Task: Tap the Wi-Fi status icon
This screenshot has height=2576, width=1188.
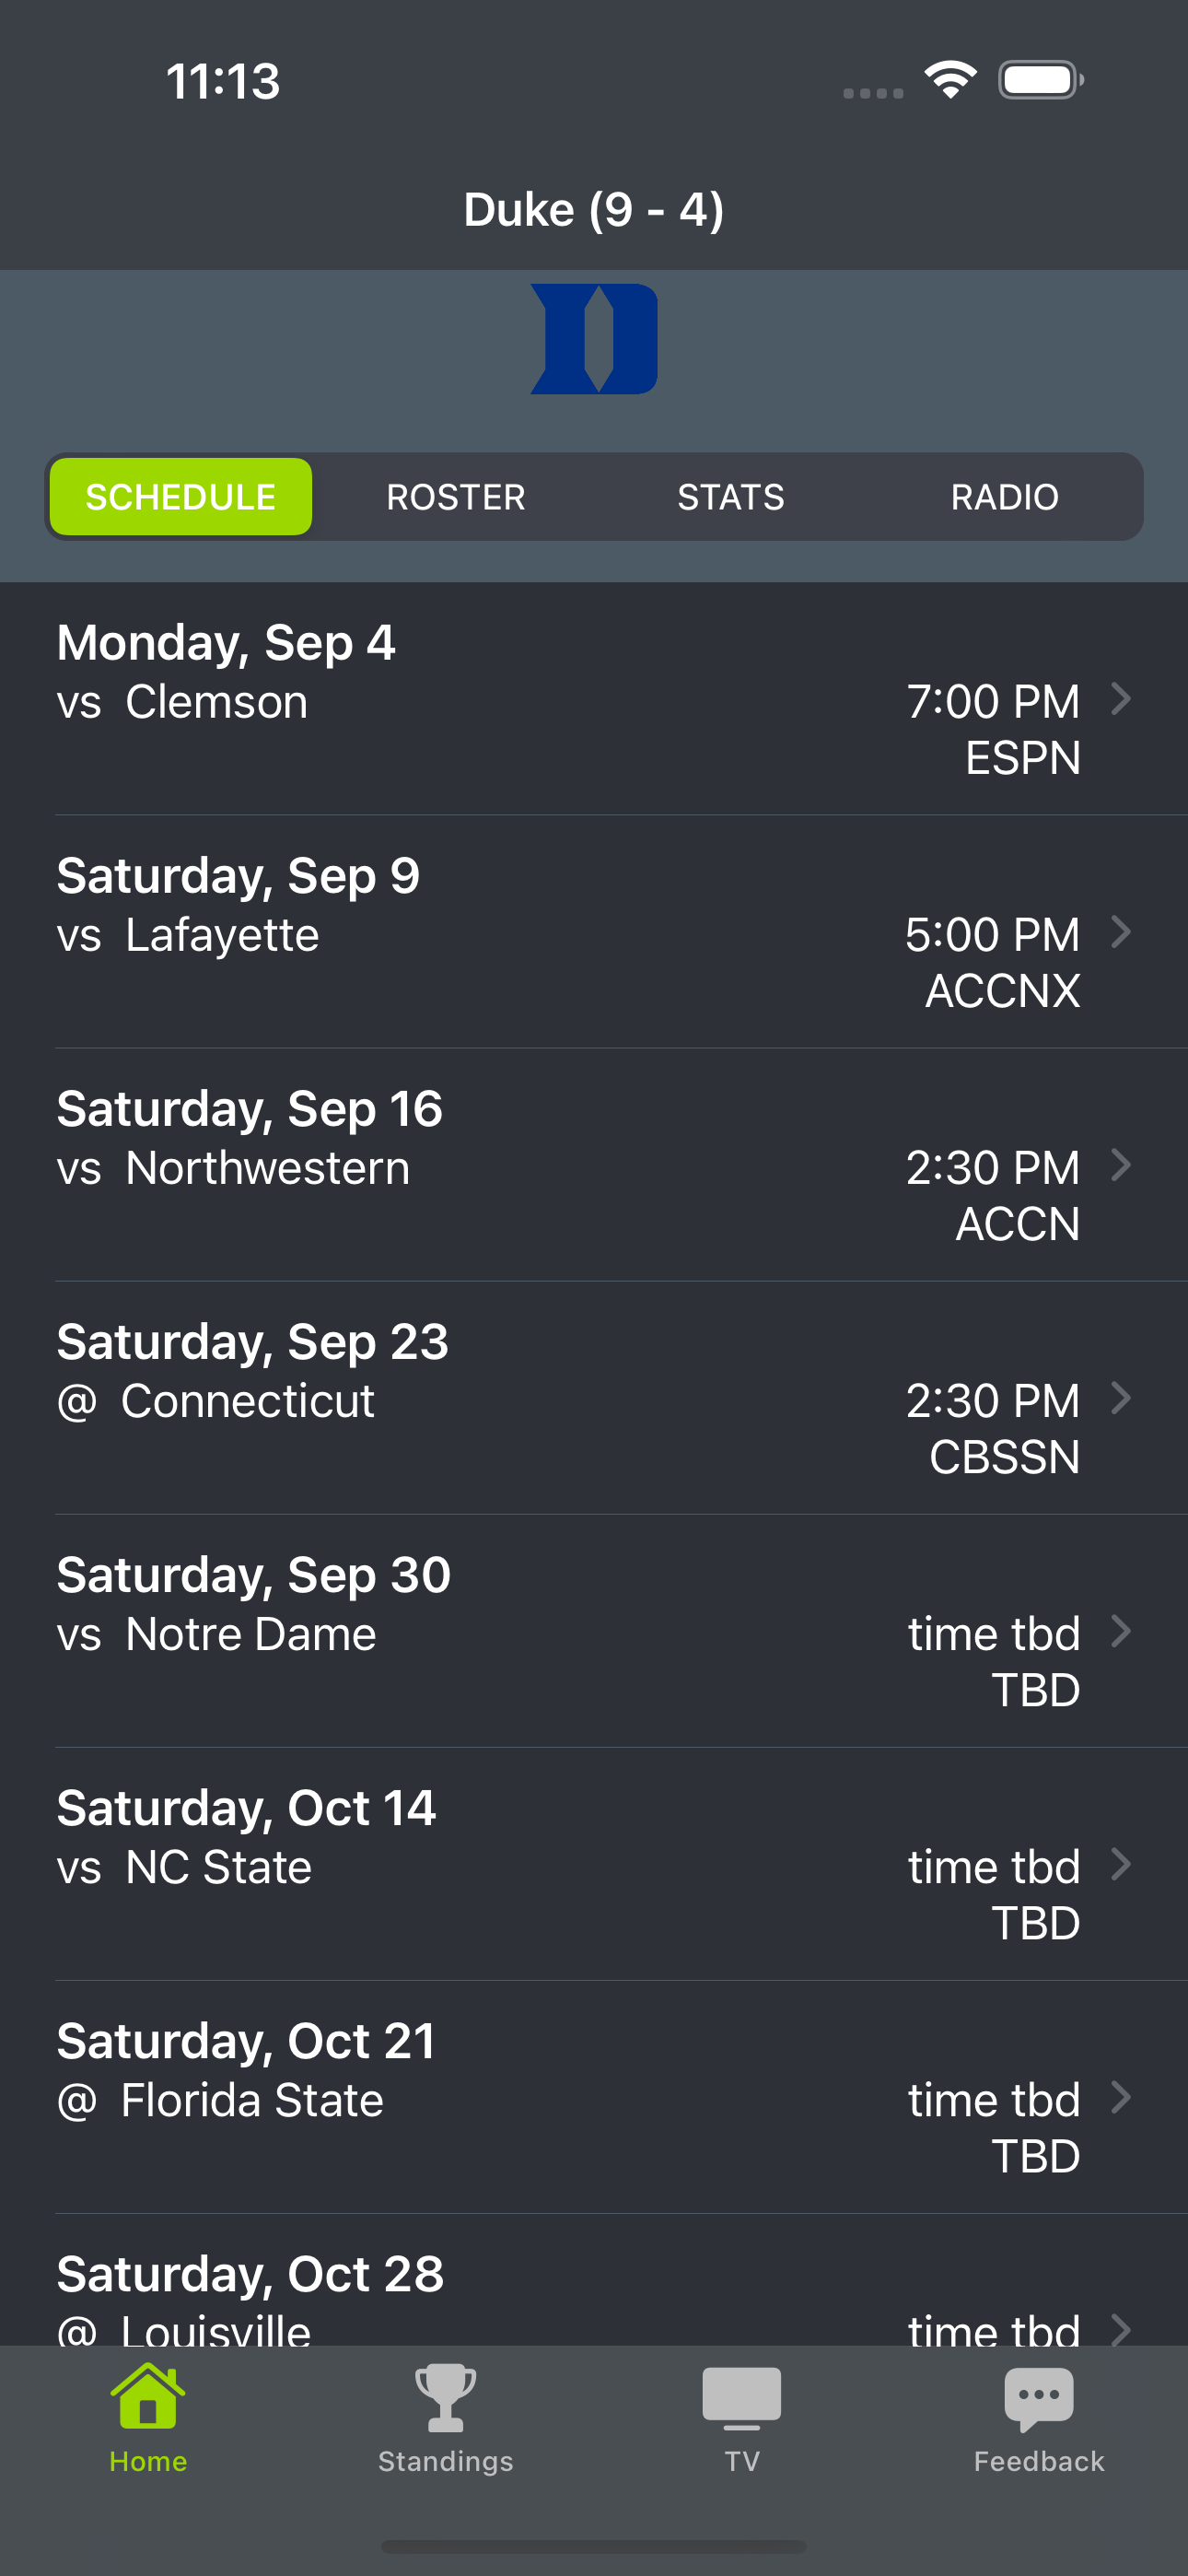Action: click(950, 80)
